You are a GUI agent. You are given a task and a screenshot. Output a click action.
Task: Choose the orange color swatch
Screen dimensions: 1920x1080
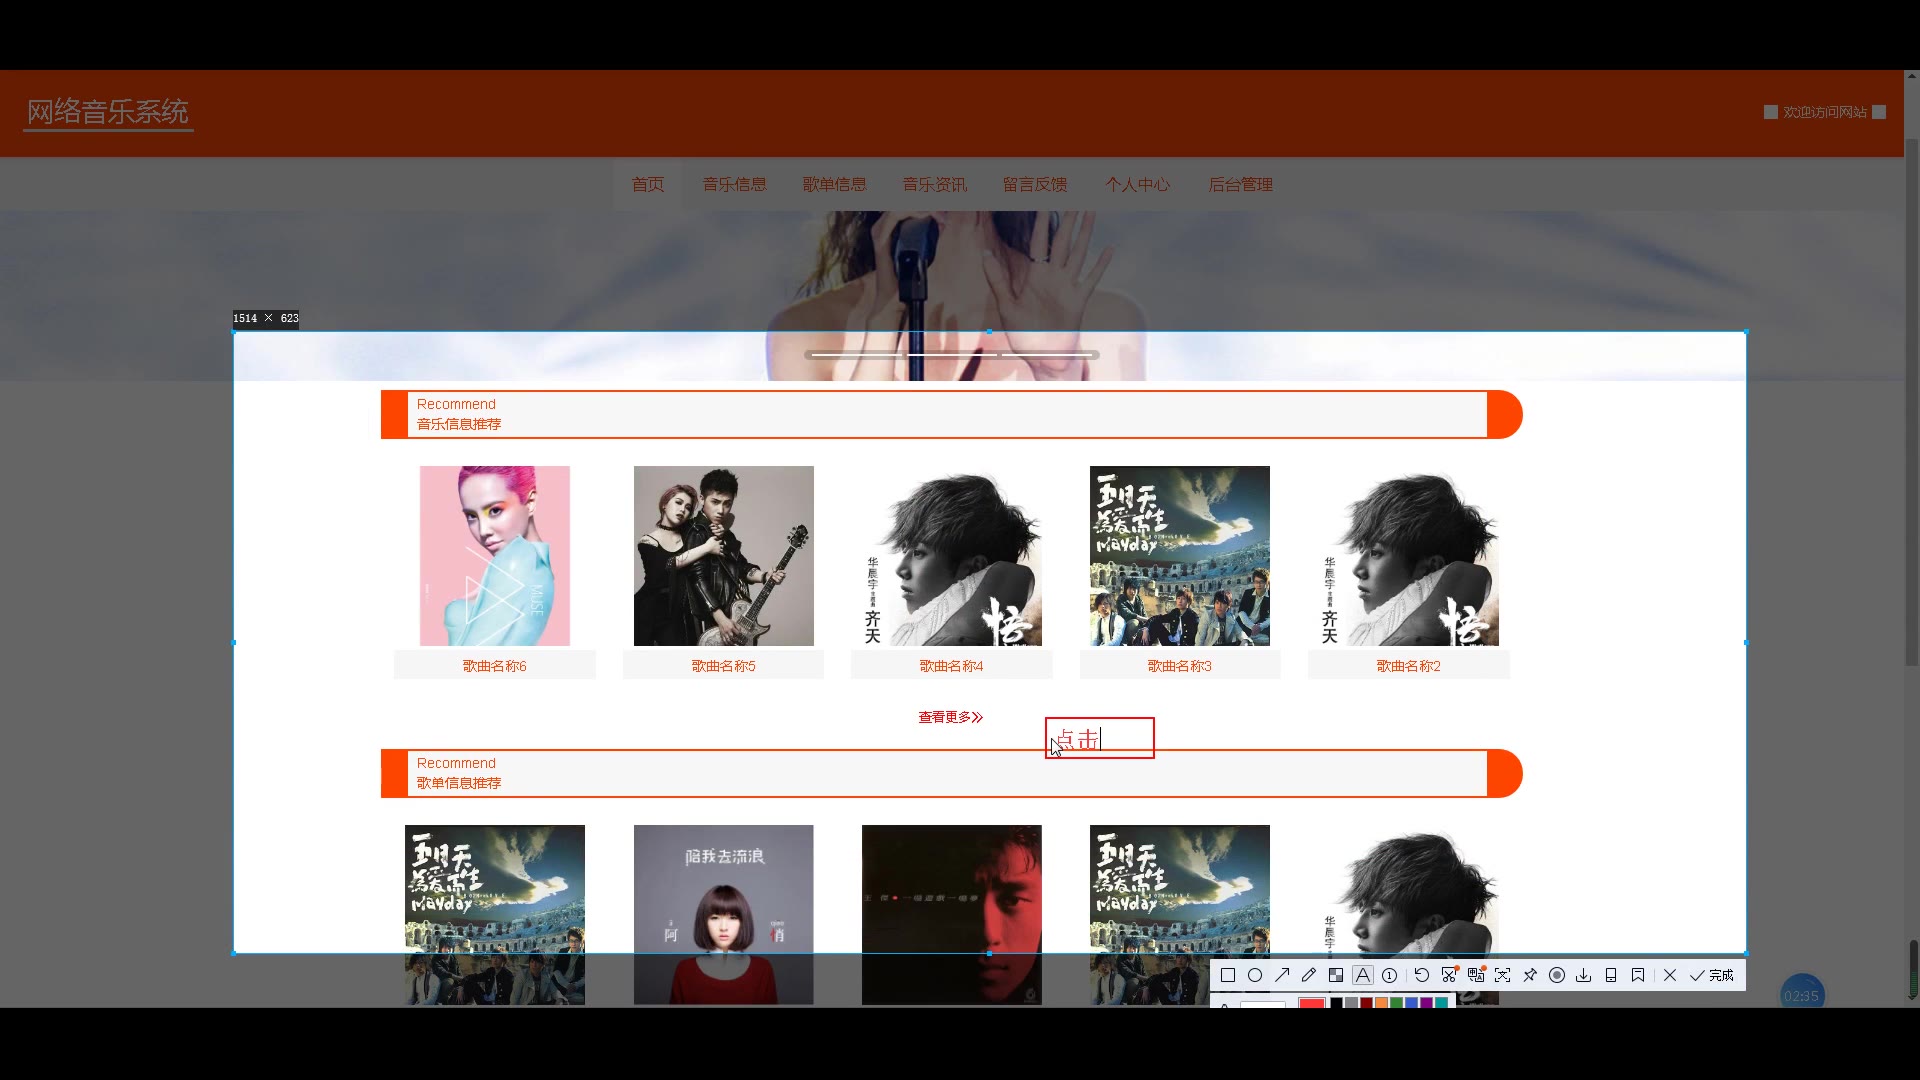(1381, 1002)
